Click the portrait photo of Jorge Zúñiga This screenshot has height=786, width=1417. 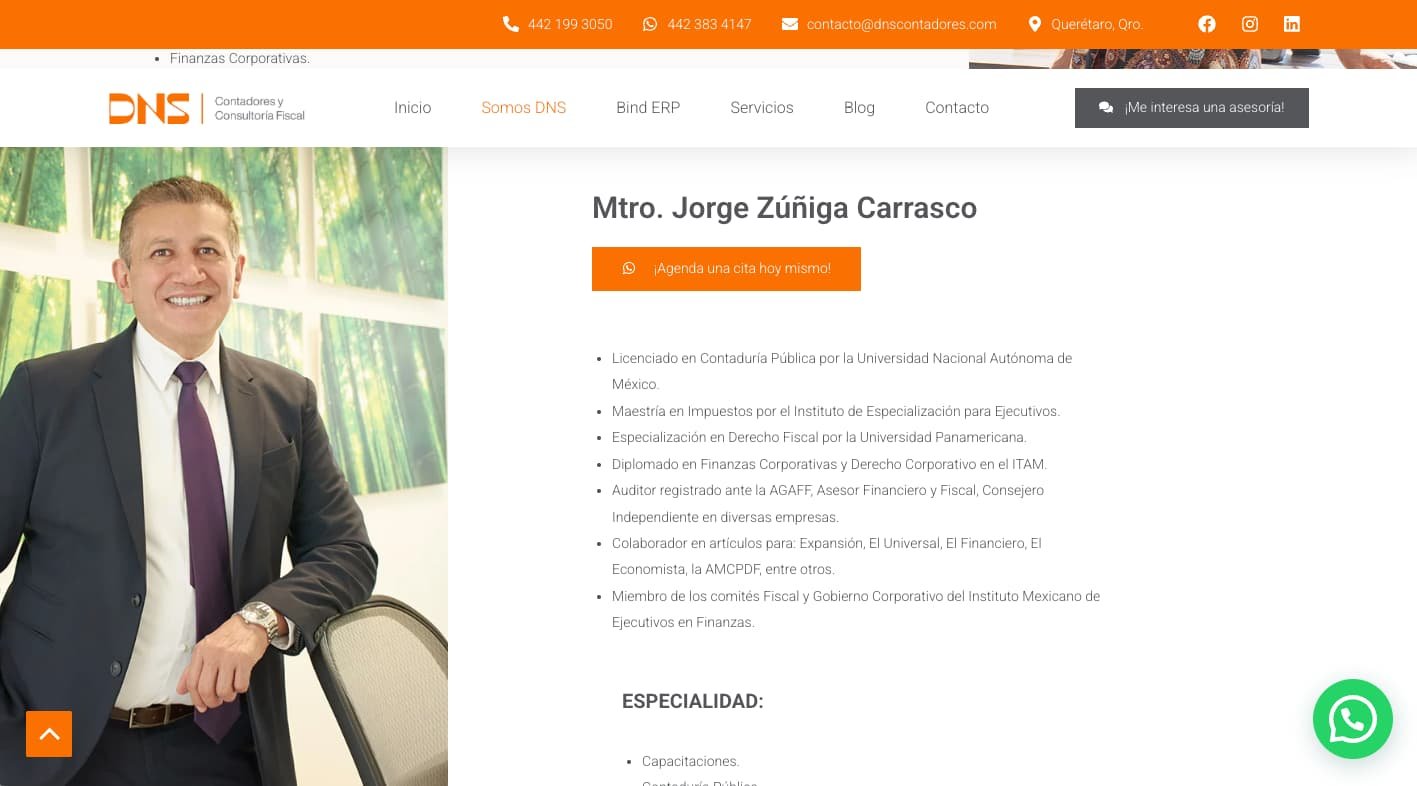(224, 466)
